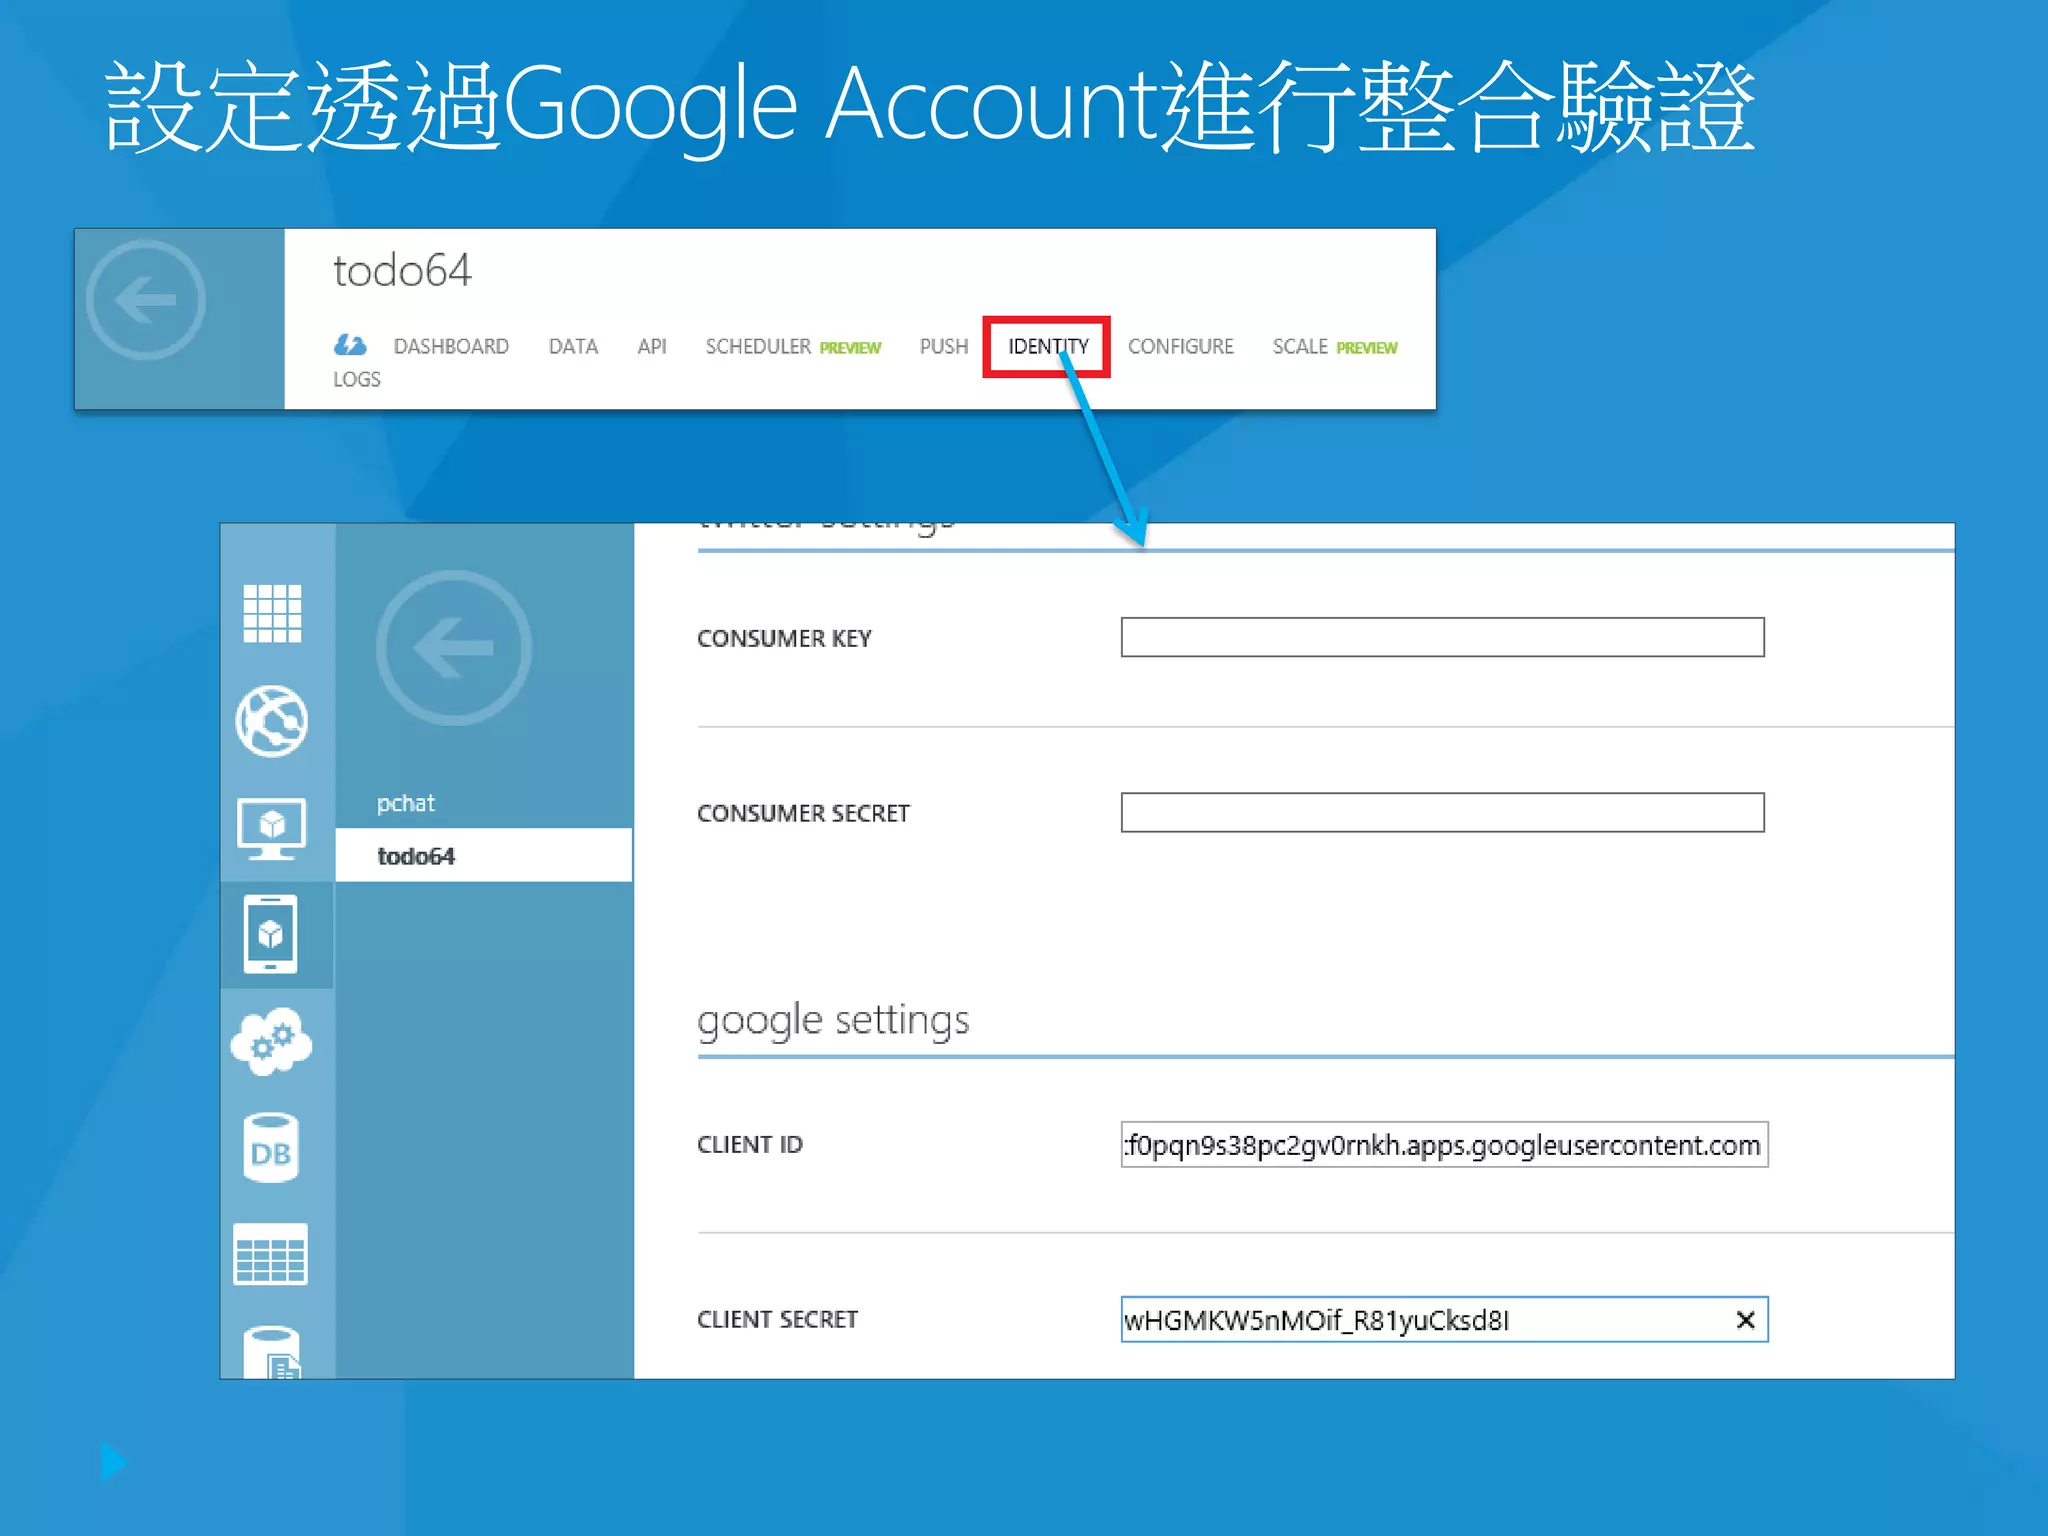
Task: Click the Google CLIENT SECRET field
Action: [1444, 1320]
